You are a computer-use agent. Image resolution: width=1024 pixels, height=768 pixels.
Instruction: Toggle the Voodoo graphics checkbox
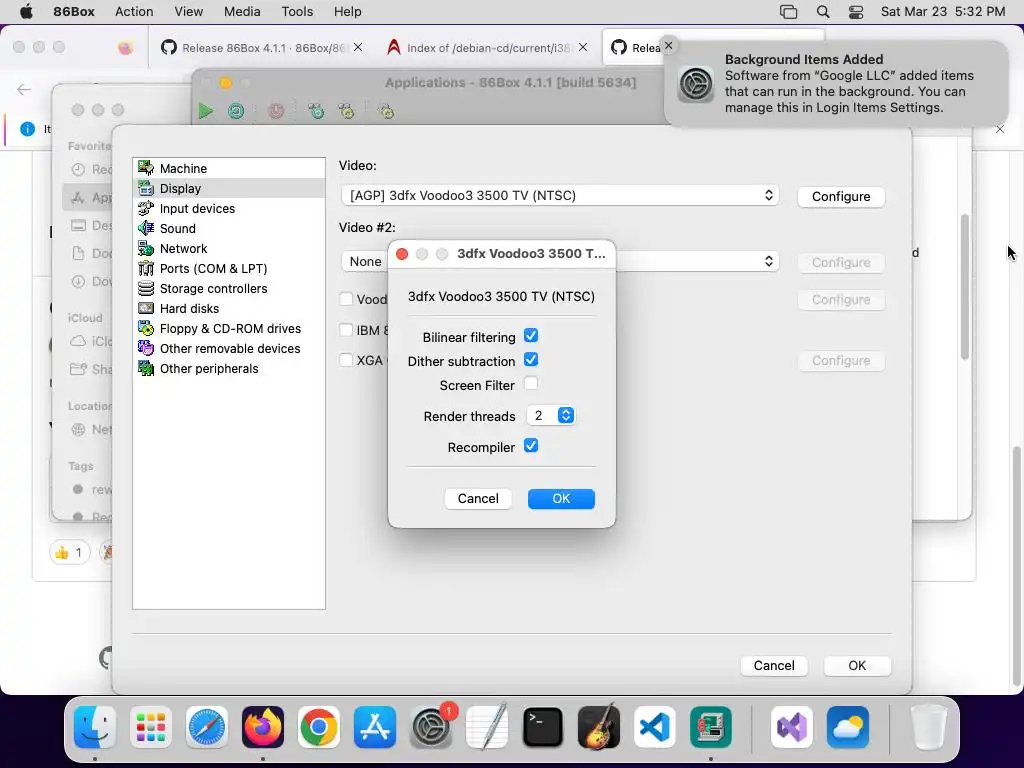point(346,299)
